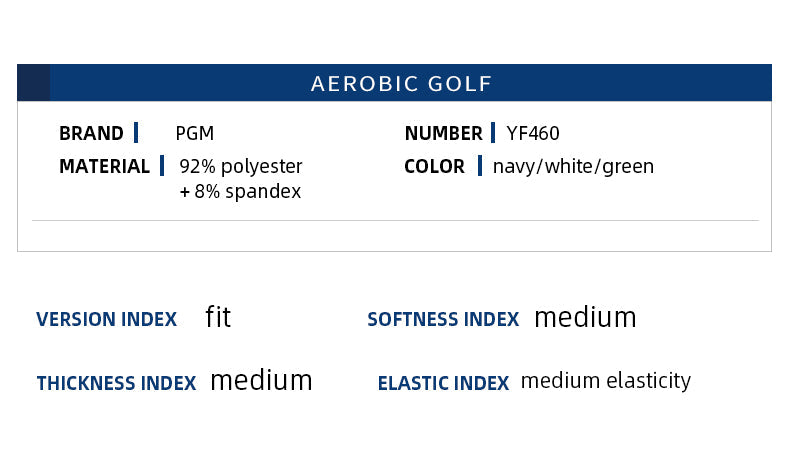Image resolution: width=790 pixels, height=472 pixels.
Task: Click the ELASTIC INDEX heading
Action: [x=443, y=383]
